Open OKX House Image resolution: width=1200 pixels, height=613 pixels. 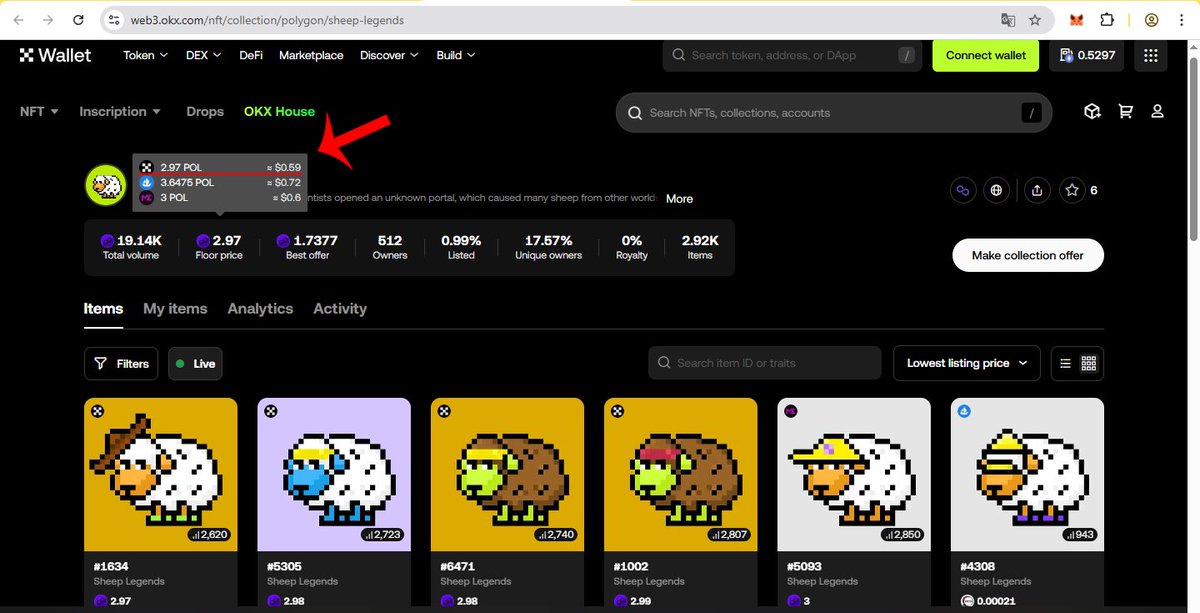[x=279, y=111]
